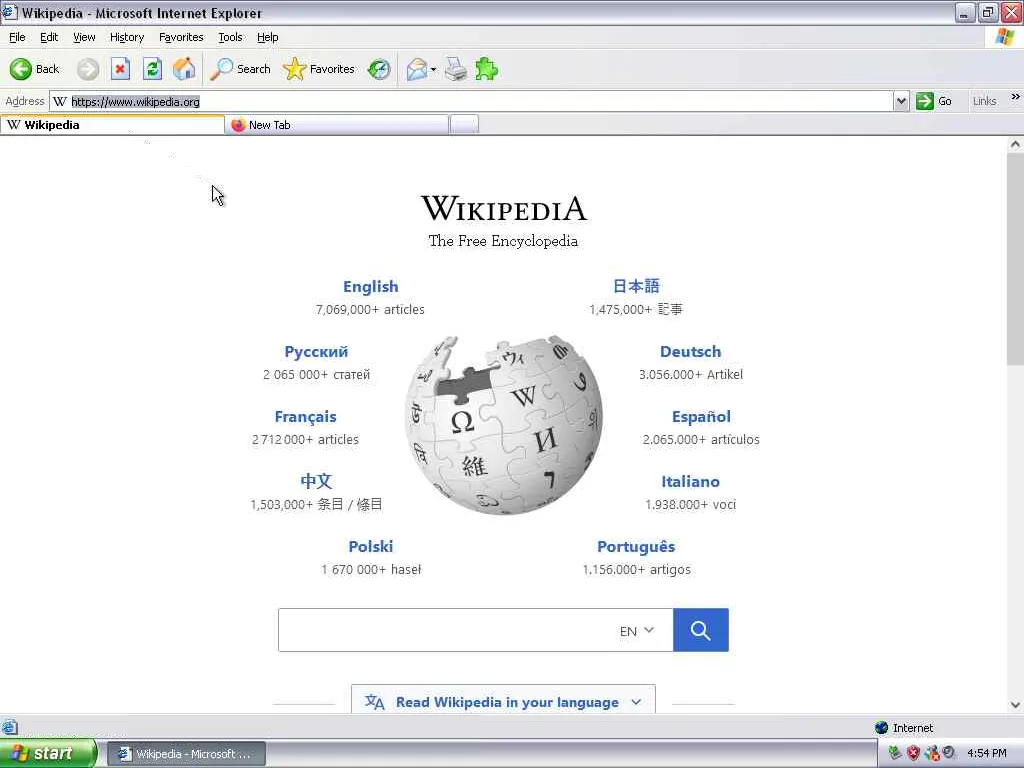The height and width of the screenshot is (768, 1024).
Task: Switch to the New Tab tab
Action: click(x=337, y=125)
